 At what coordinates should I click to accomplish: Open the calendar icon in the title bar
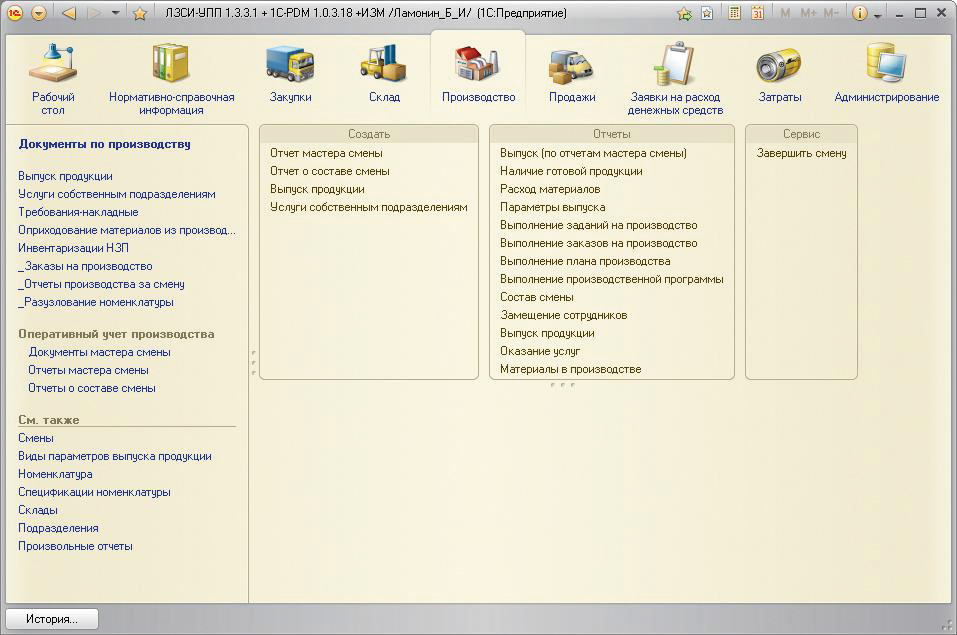[x=758, y=14]
